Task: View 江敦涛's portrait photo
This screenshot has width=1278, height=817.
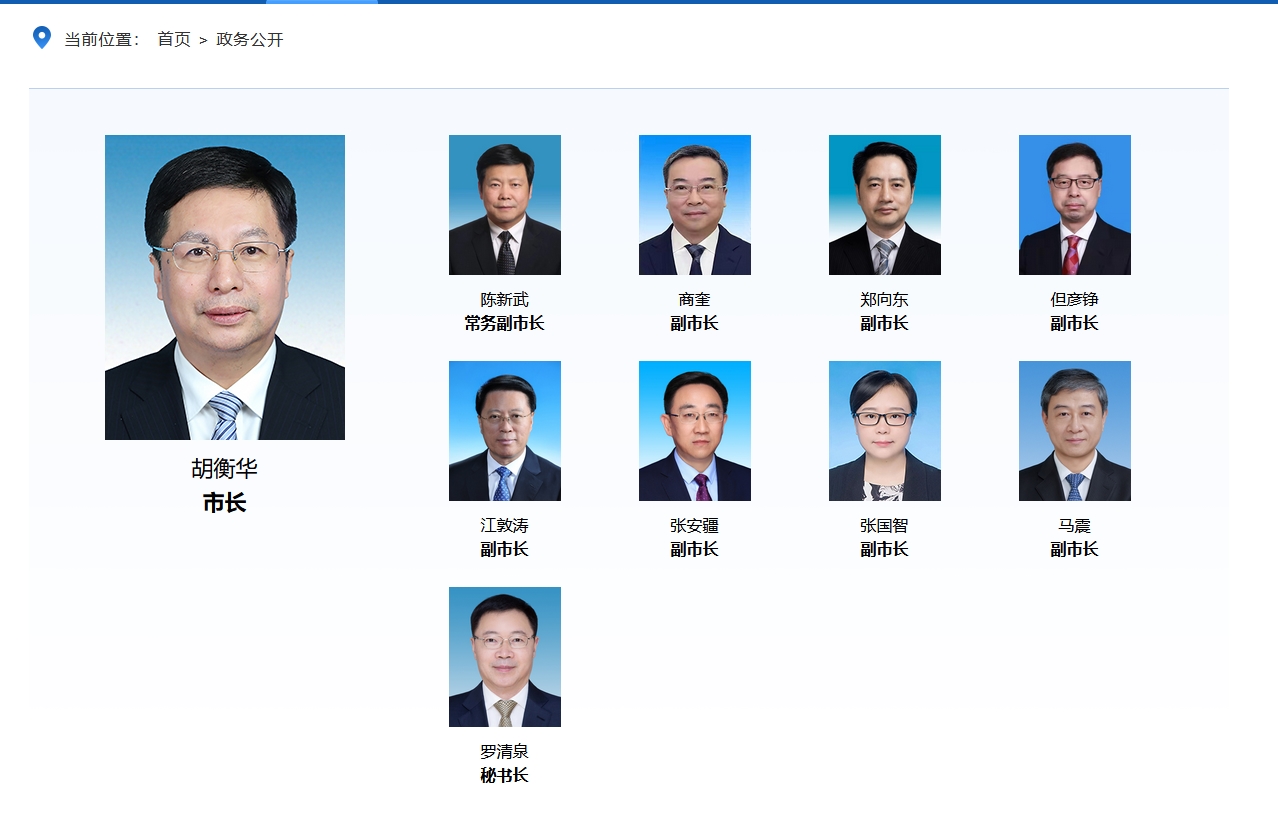Action: 505,431
